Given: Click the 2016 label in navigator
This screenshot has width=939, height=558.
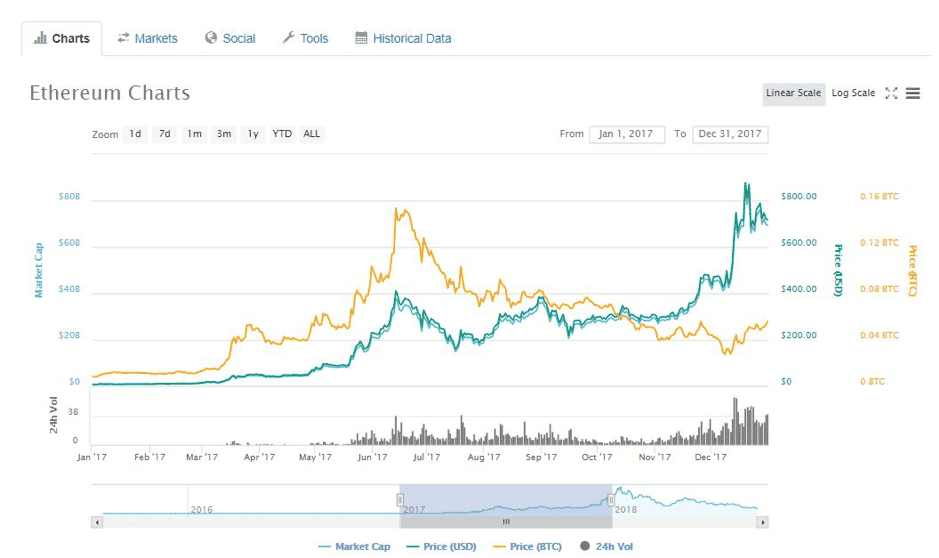Looking at the screenshot, I should click(202, 510).
